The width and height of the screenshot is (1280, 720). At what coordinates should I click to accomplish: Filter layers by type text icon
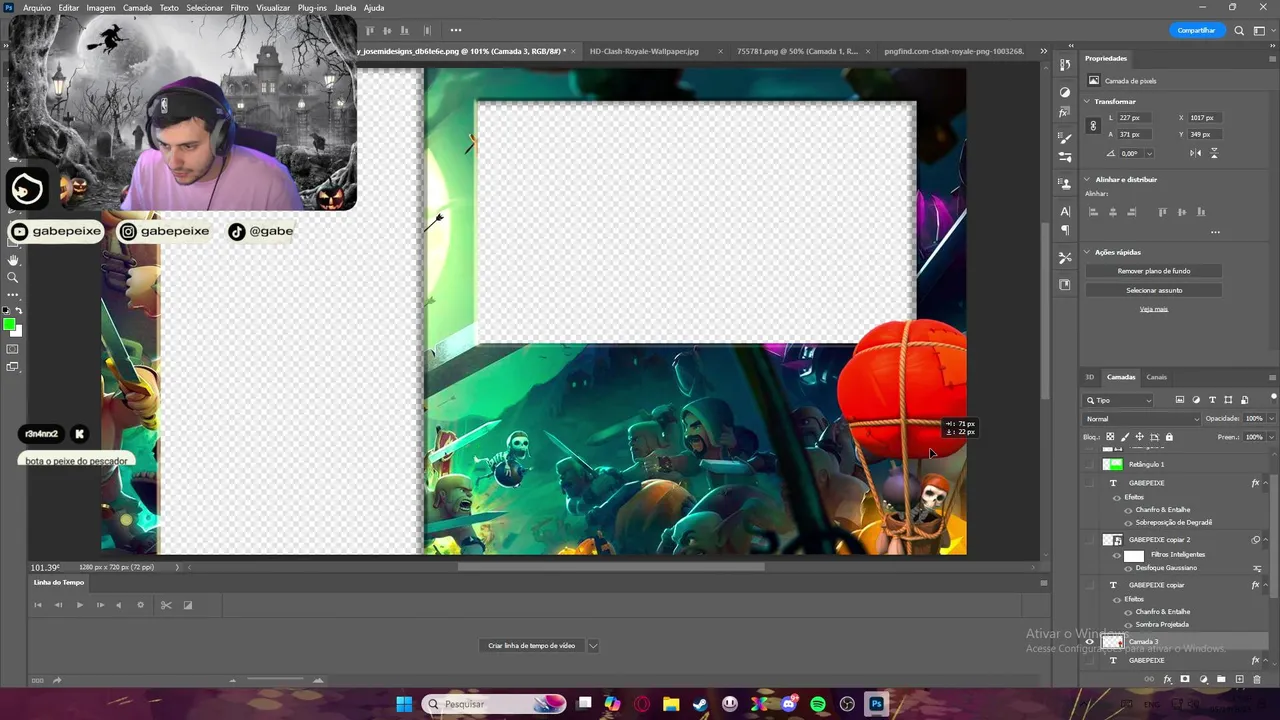pyautogui.click(x=1213, y=400)
